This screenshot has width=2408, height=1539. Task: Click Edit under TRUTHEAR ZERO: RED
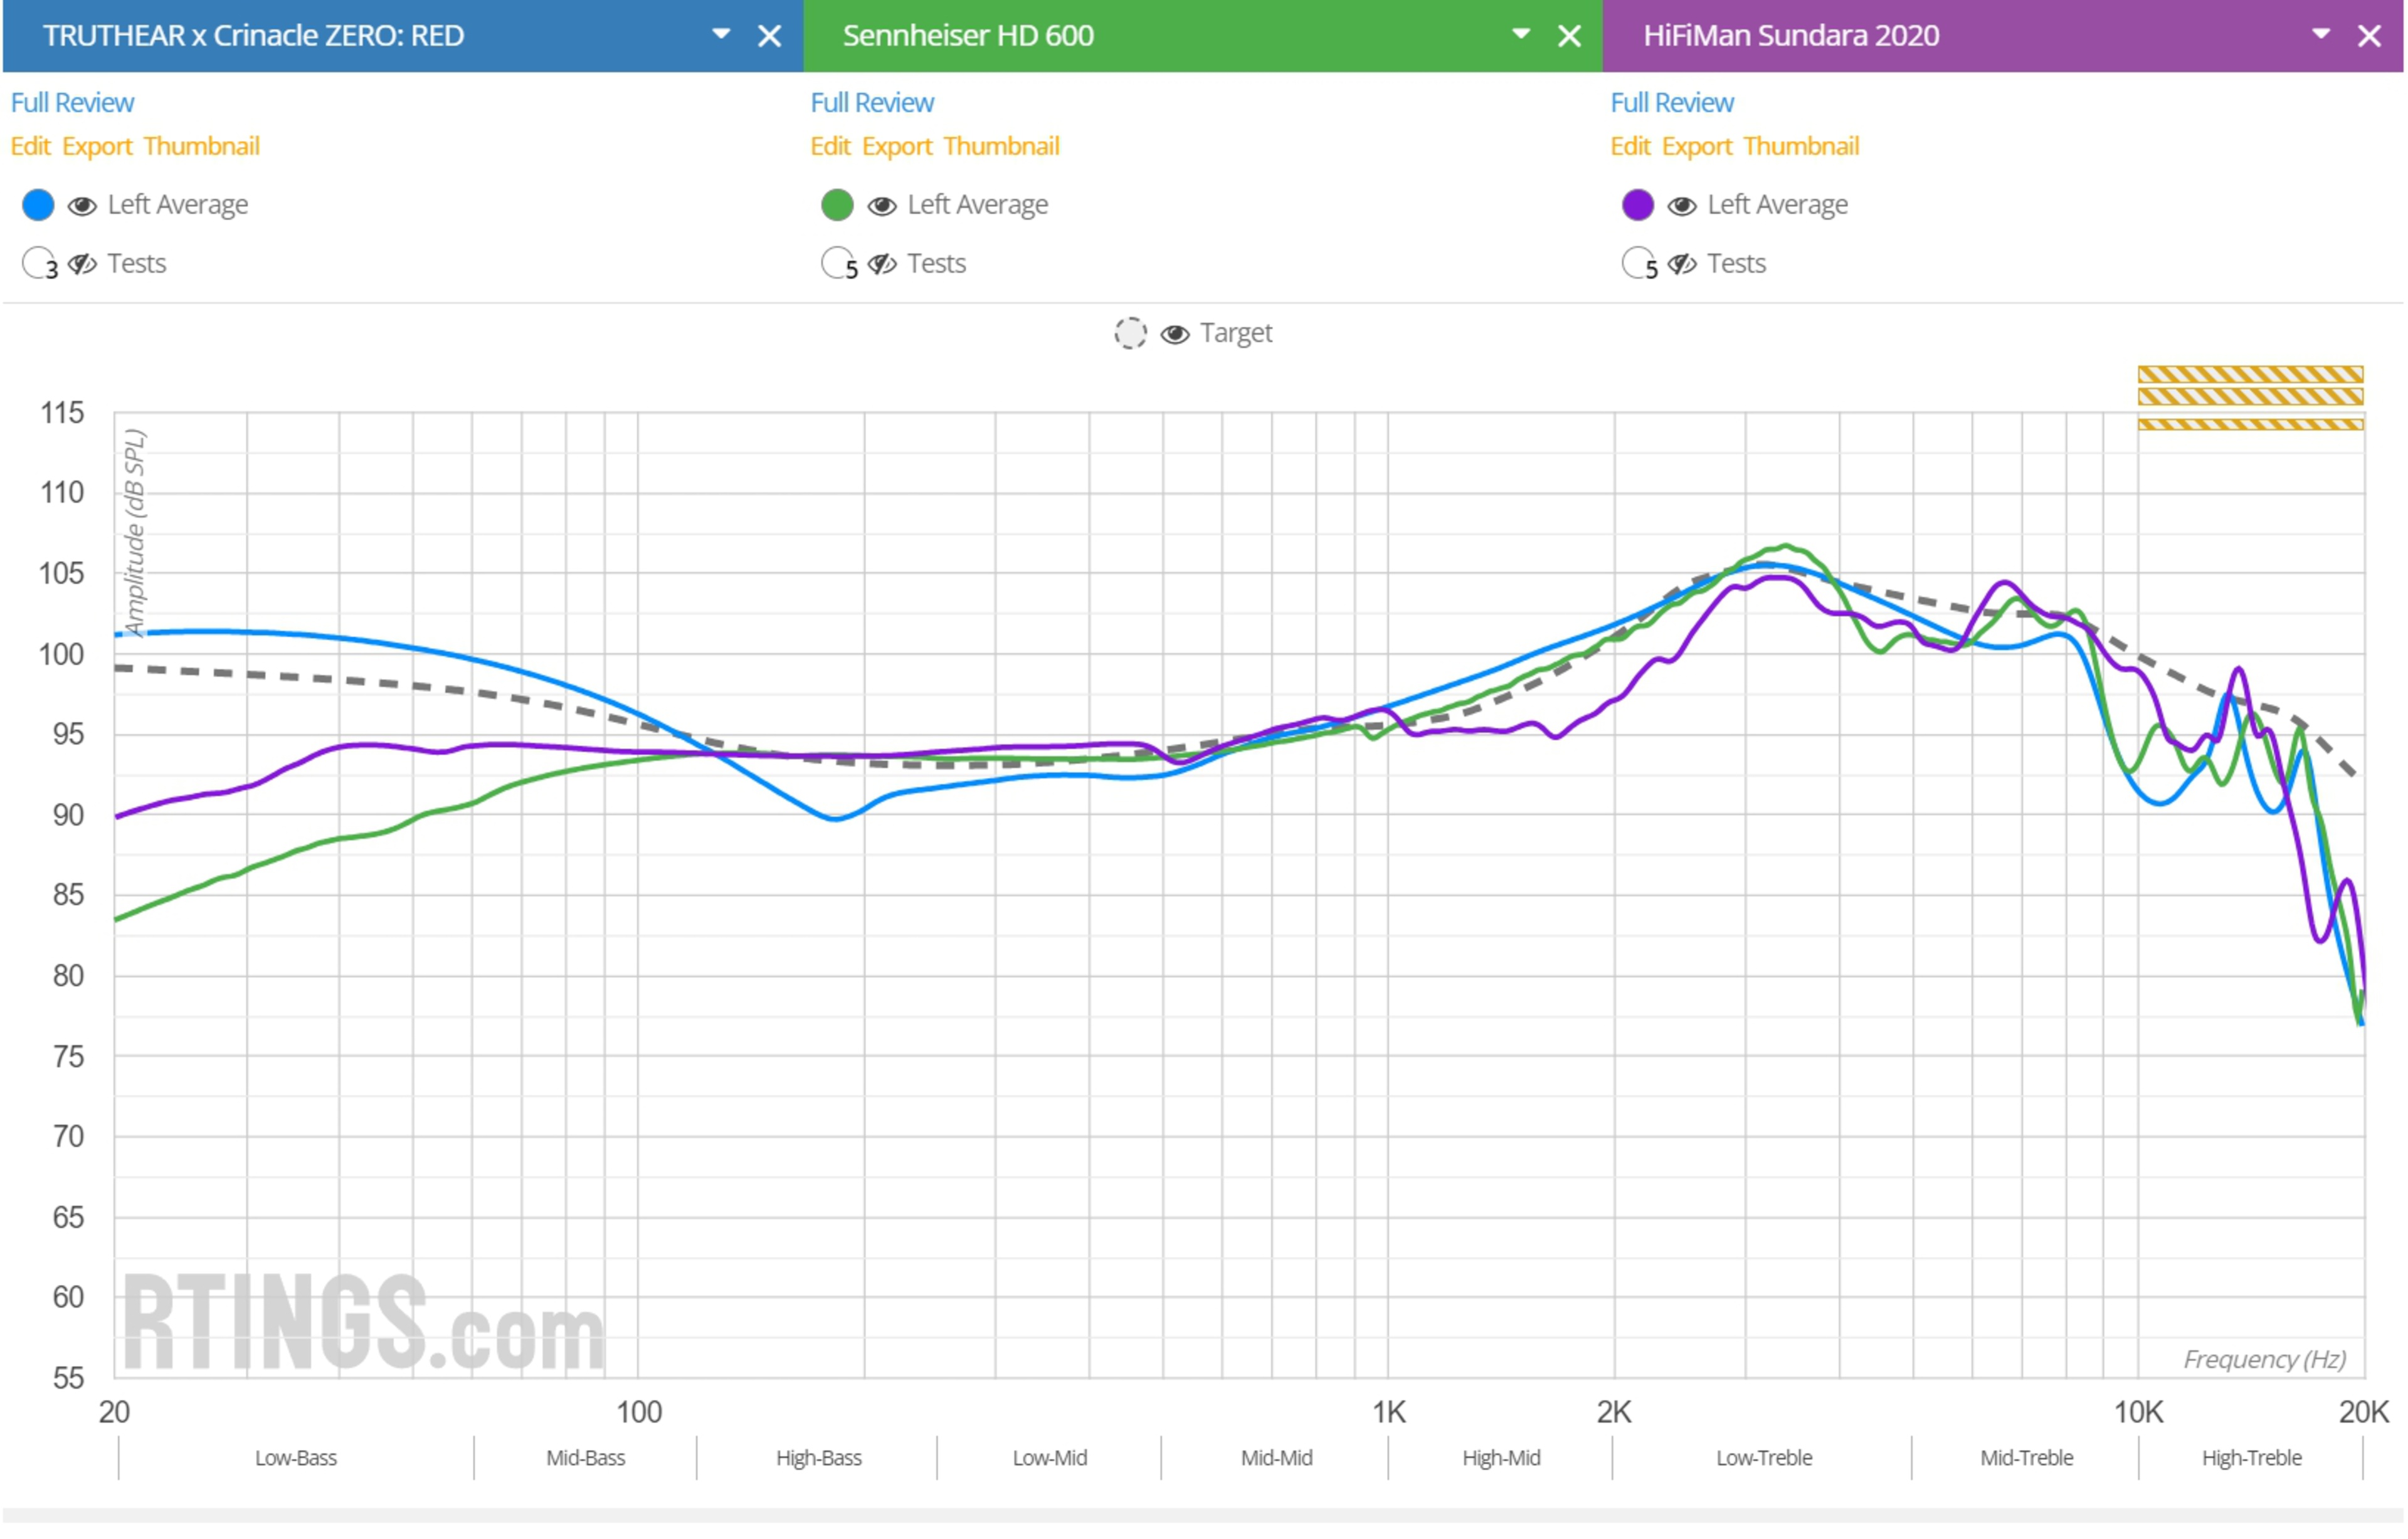point(30,146)
